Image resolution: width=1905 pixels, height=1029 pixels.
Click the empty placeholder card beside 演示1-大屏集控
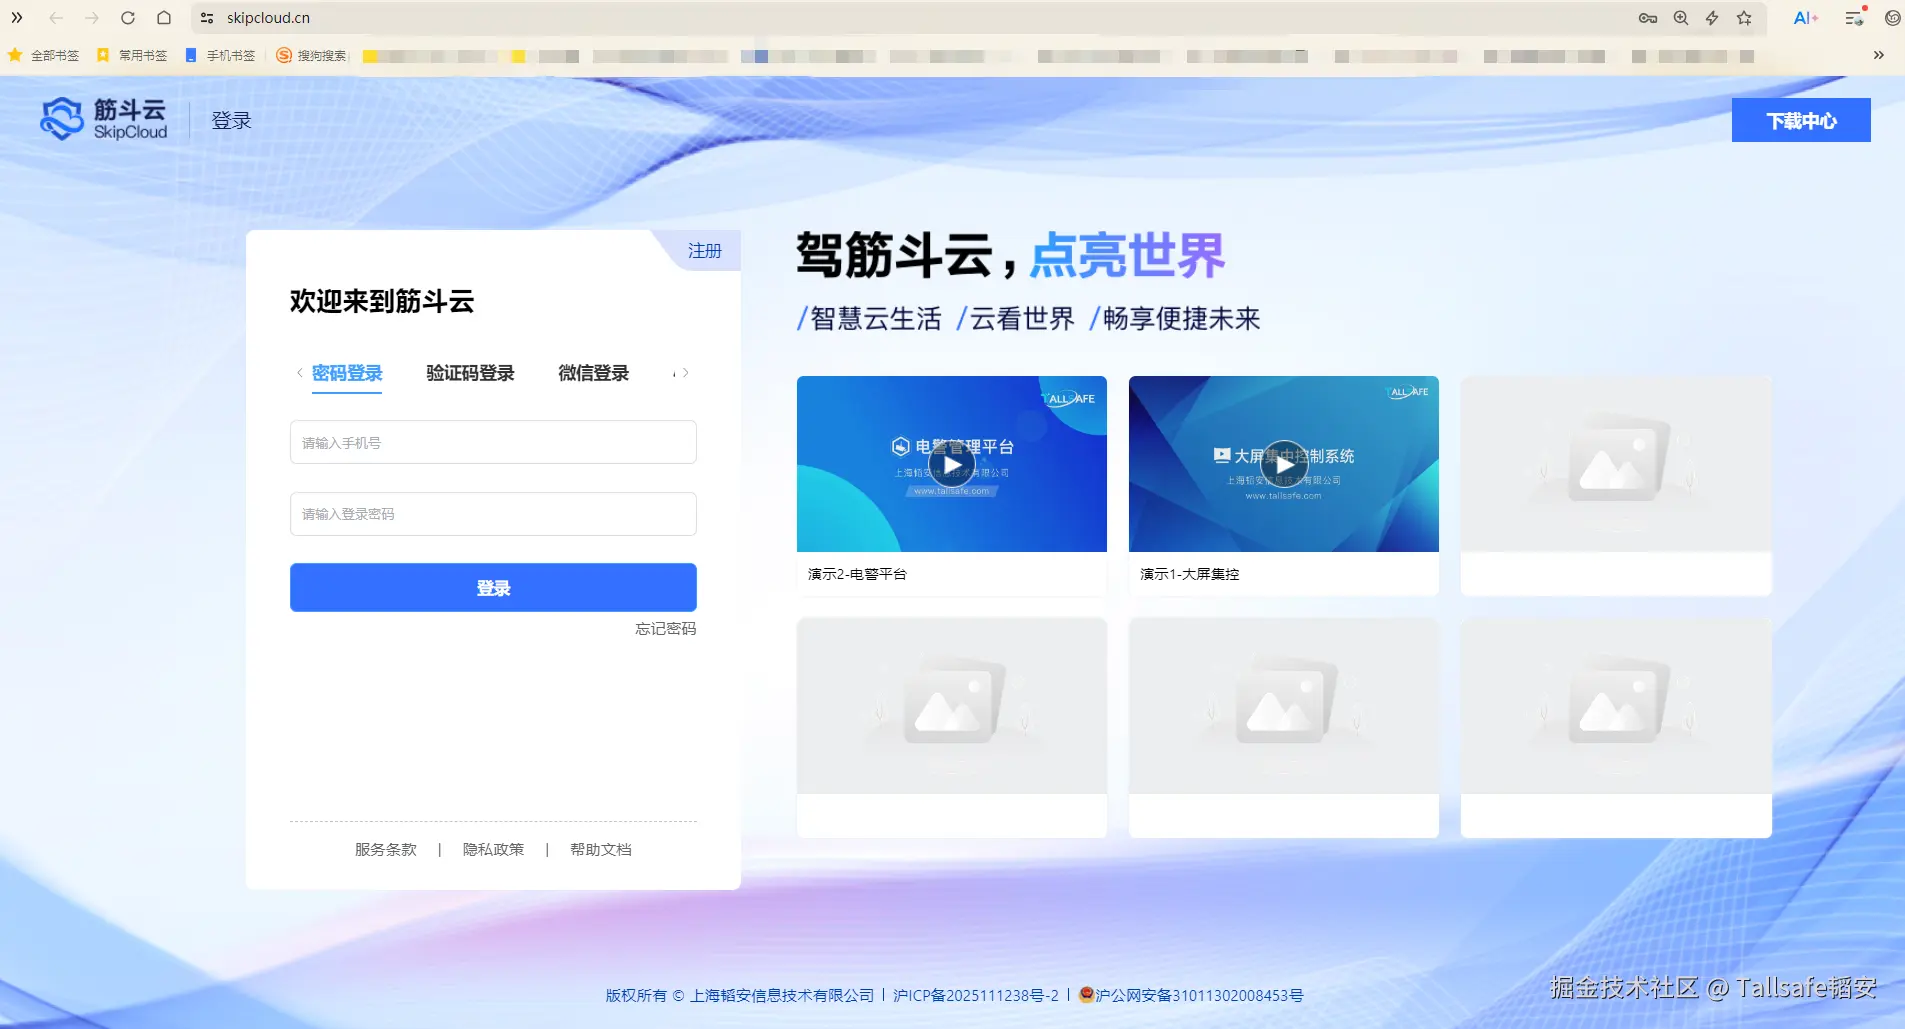point(1616,486)
